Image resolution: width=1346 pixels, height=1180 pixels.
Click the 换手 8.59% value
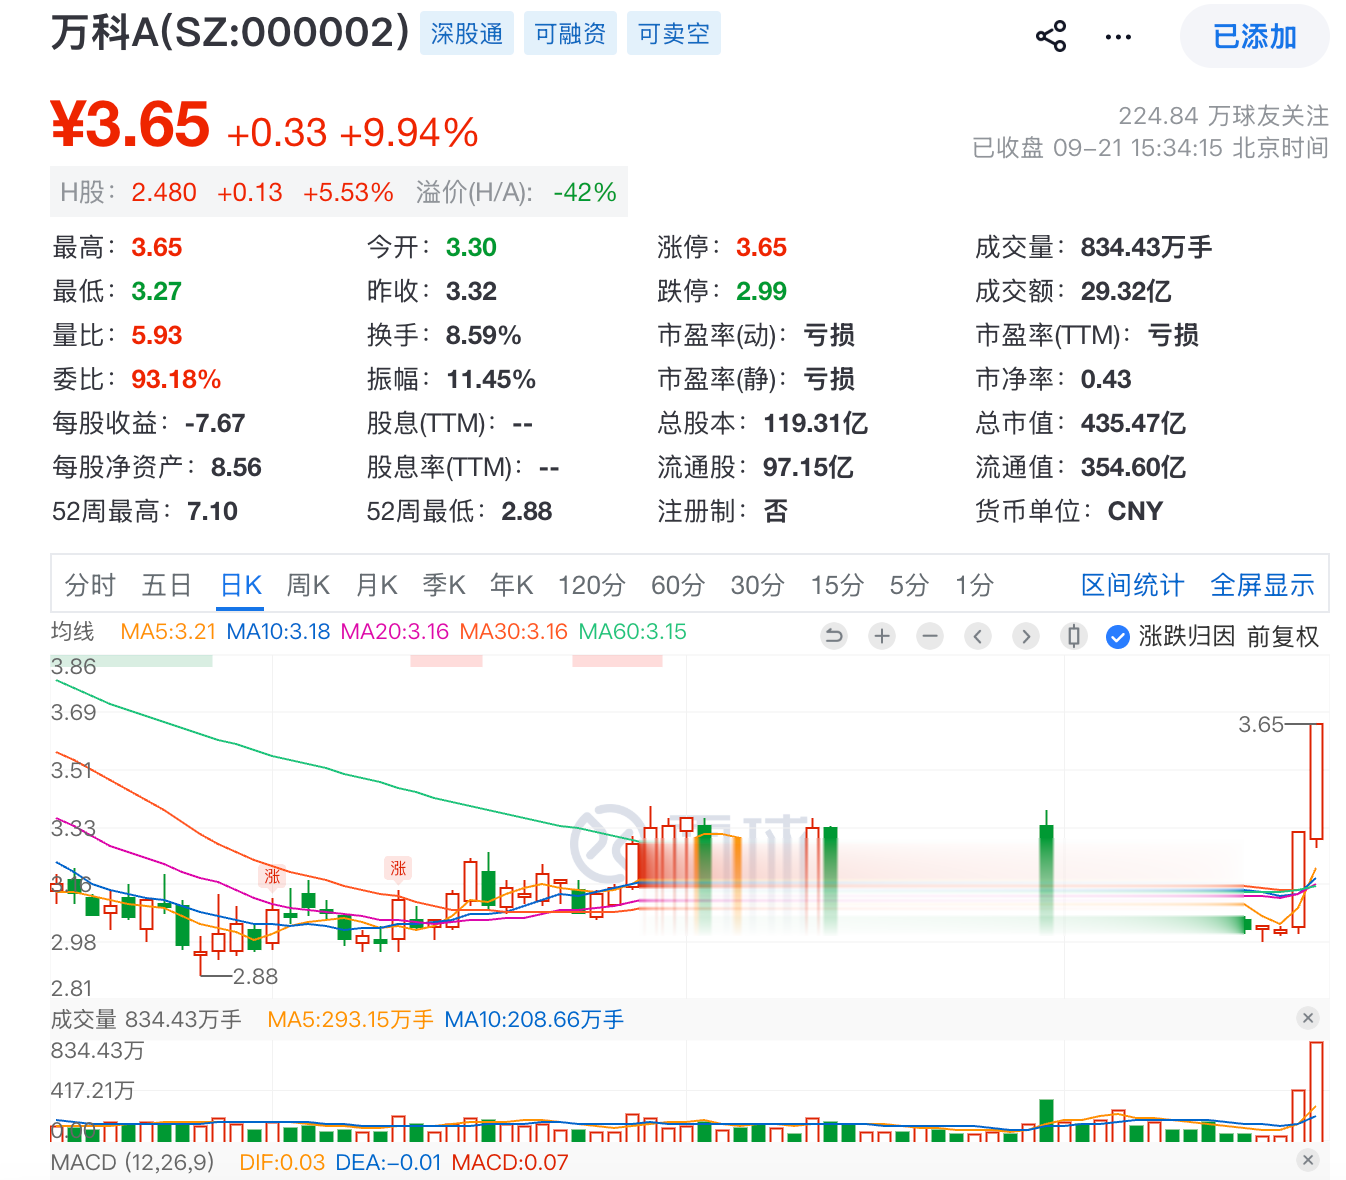(x=483, y=335)
